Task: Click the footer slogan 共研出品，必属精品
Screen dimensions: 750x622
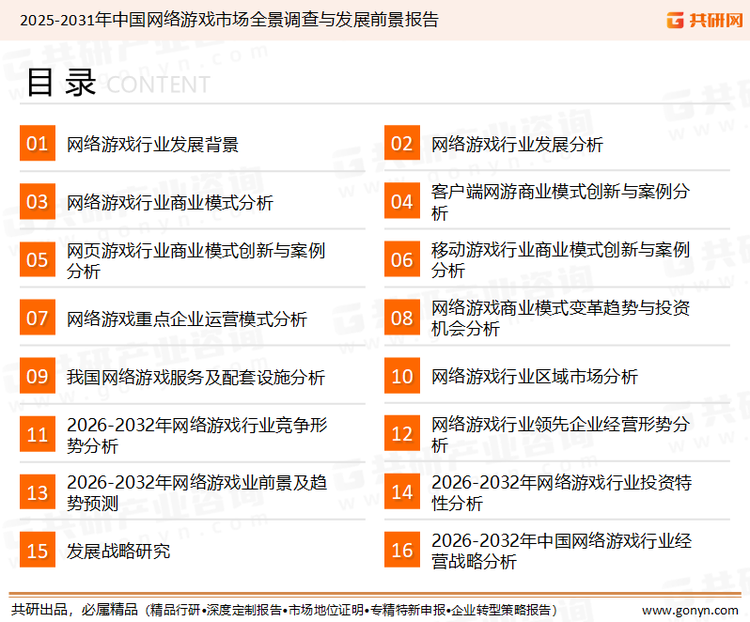Action: pyautogui.click(x=75, y=610)
